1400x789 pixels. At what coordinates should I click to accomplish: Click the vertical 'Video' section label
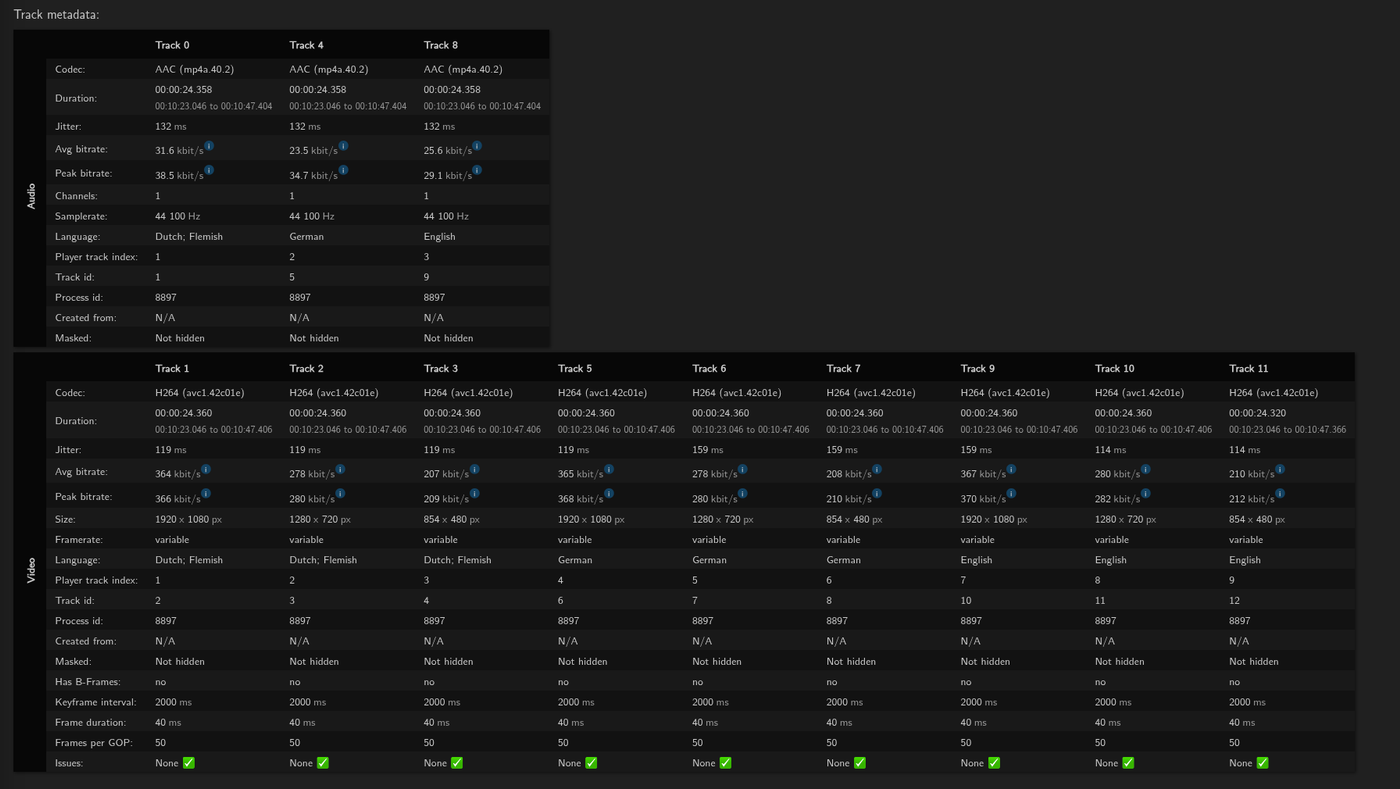coord(31,570)
